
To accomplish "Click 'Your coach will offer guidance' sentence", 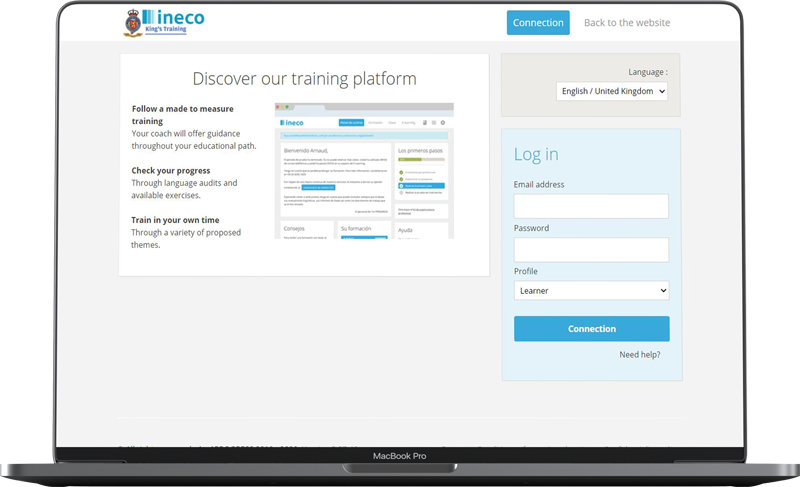I will click(194, 140).
